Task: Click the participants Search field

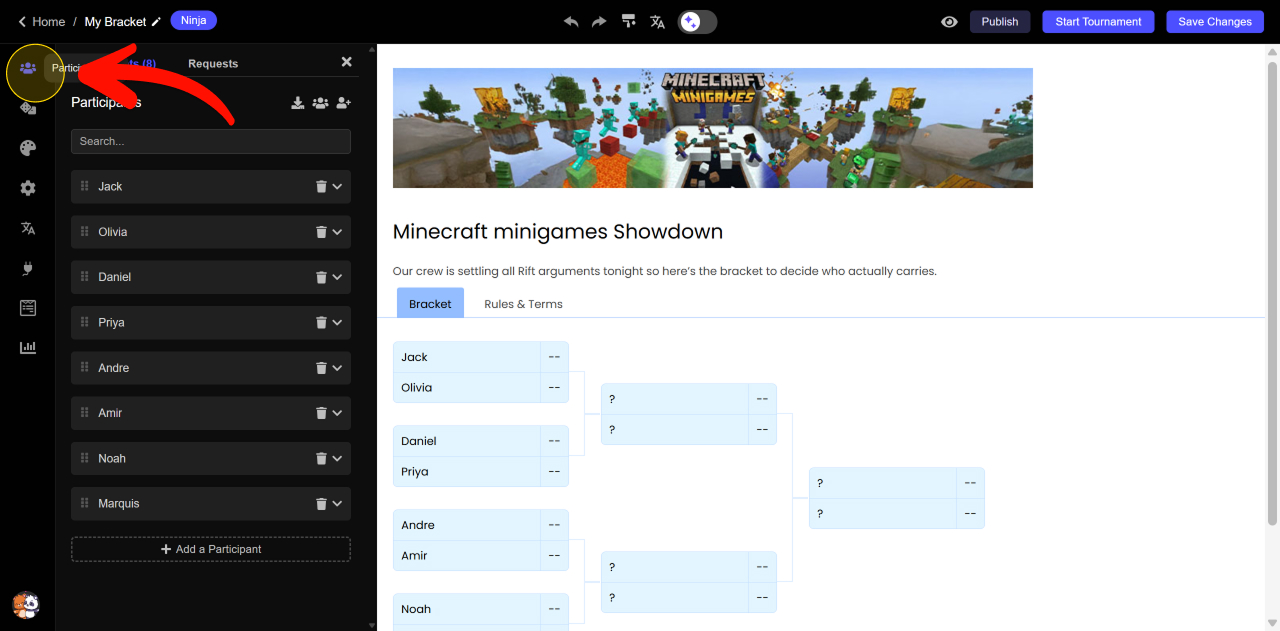Action: point(211,141)
